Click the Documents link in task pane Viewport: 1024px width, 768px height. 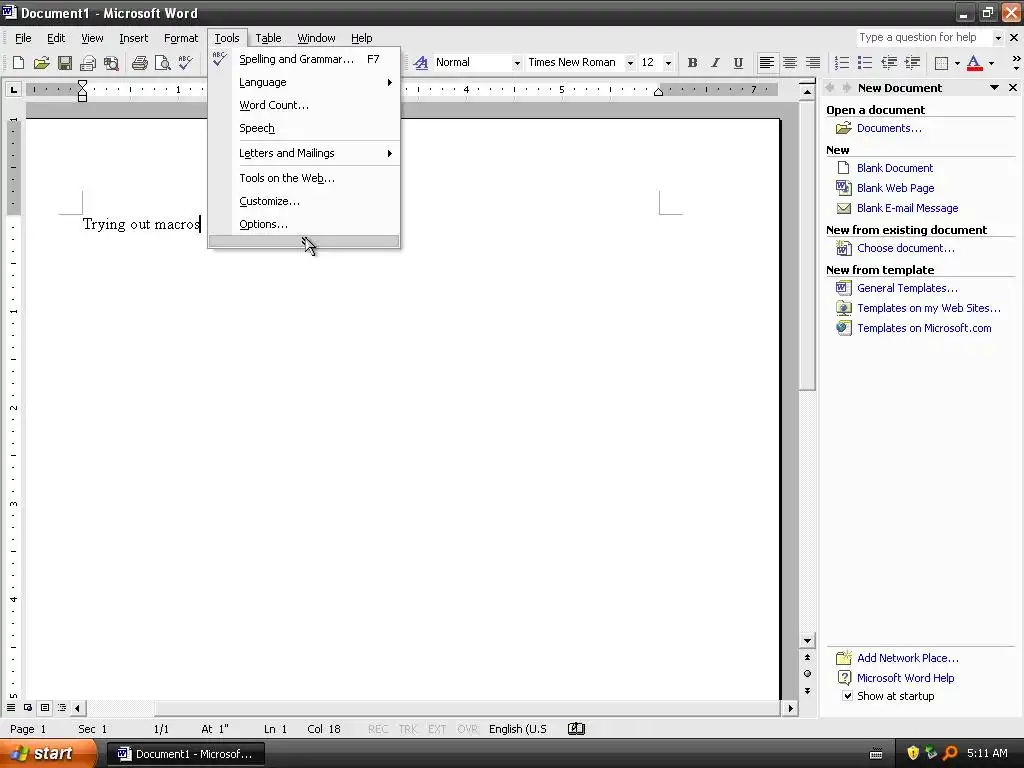tap(889, 128)
